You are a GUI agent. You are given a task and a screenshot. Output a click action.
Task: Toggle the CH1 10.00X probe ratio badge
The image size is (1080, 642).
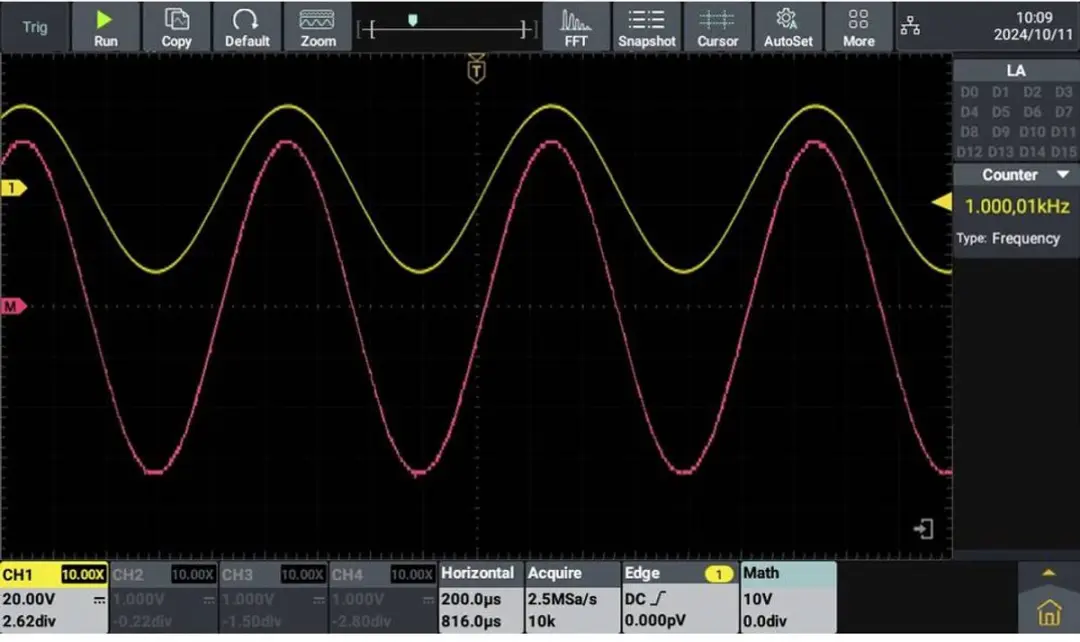point(83,574)
